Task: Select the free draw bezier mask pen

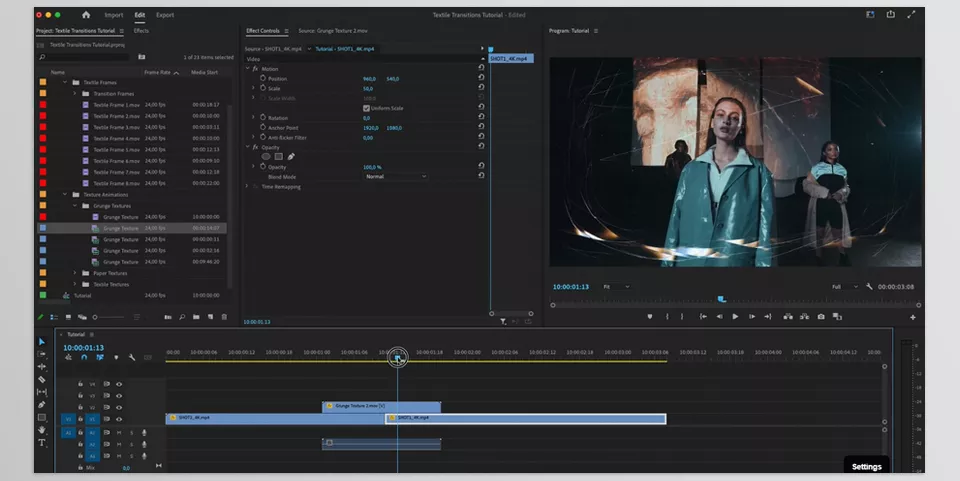Action: point(291,157)
